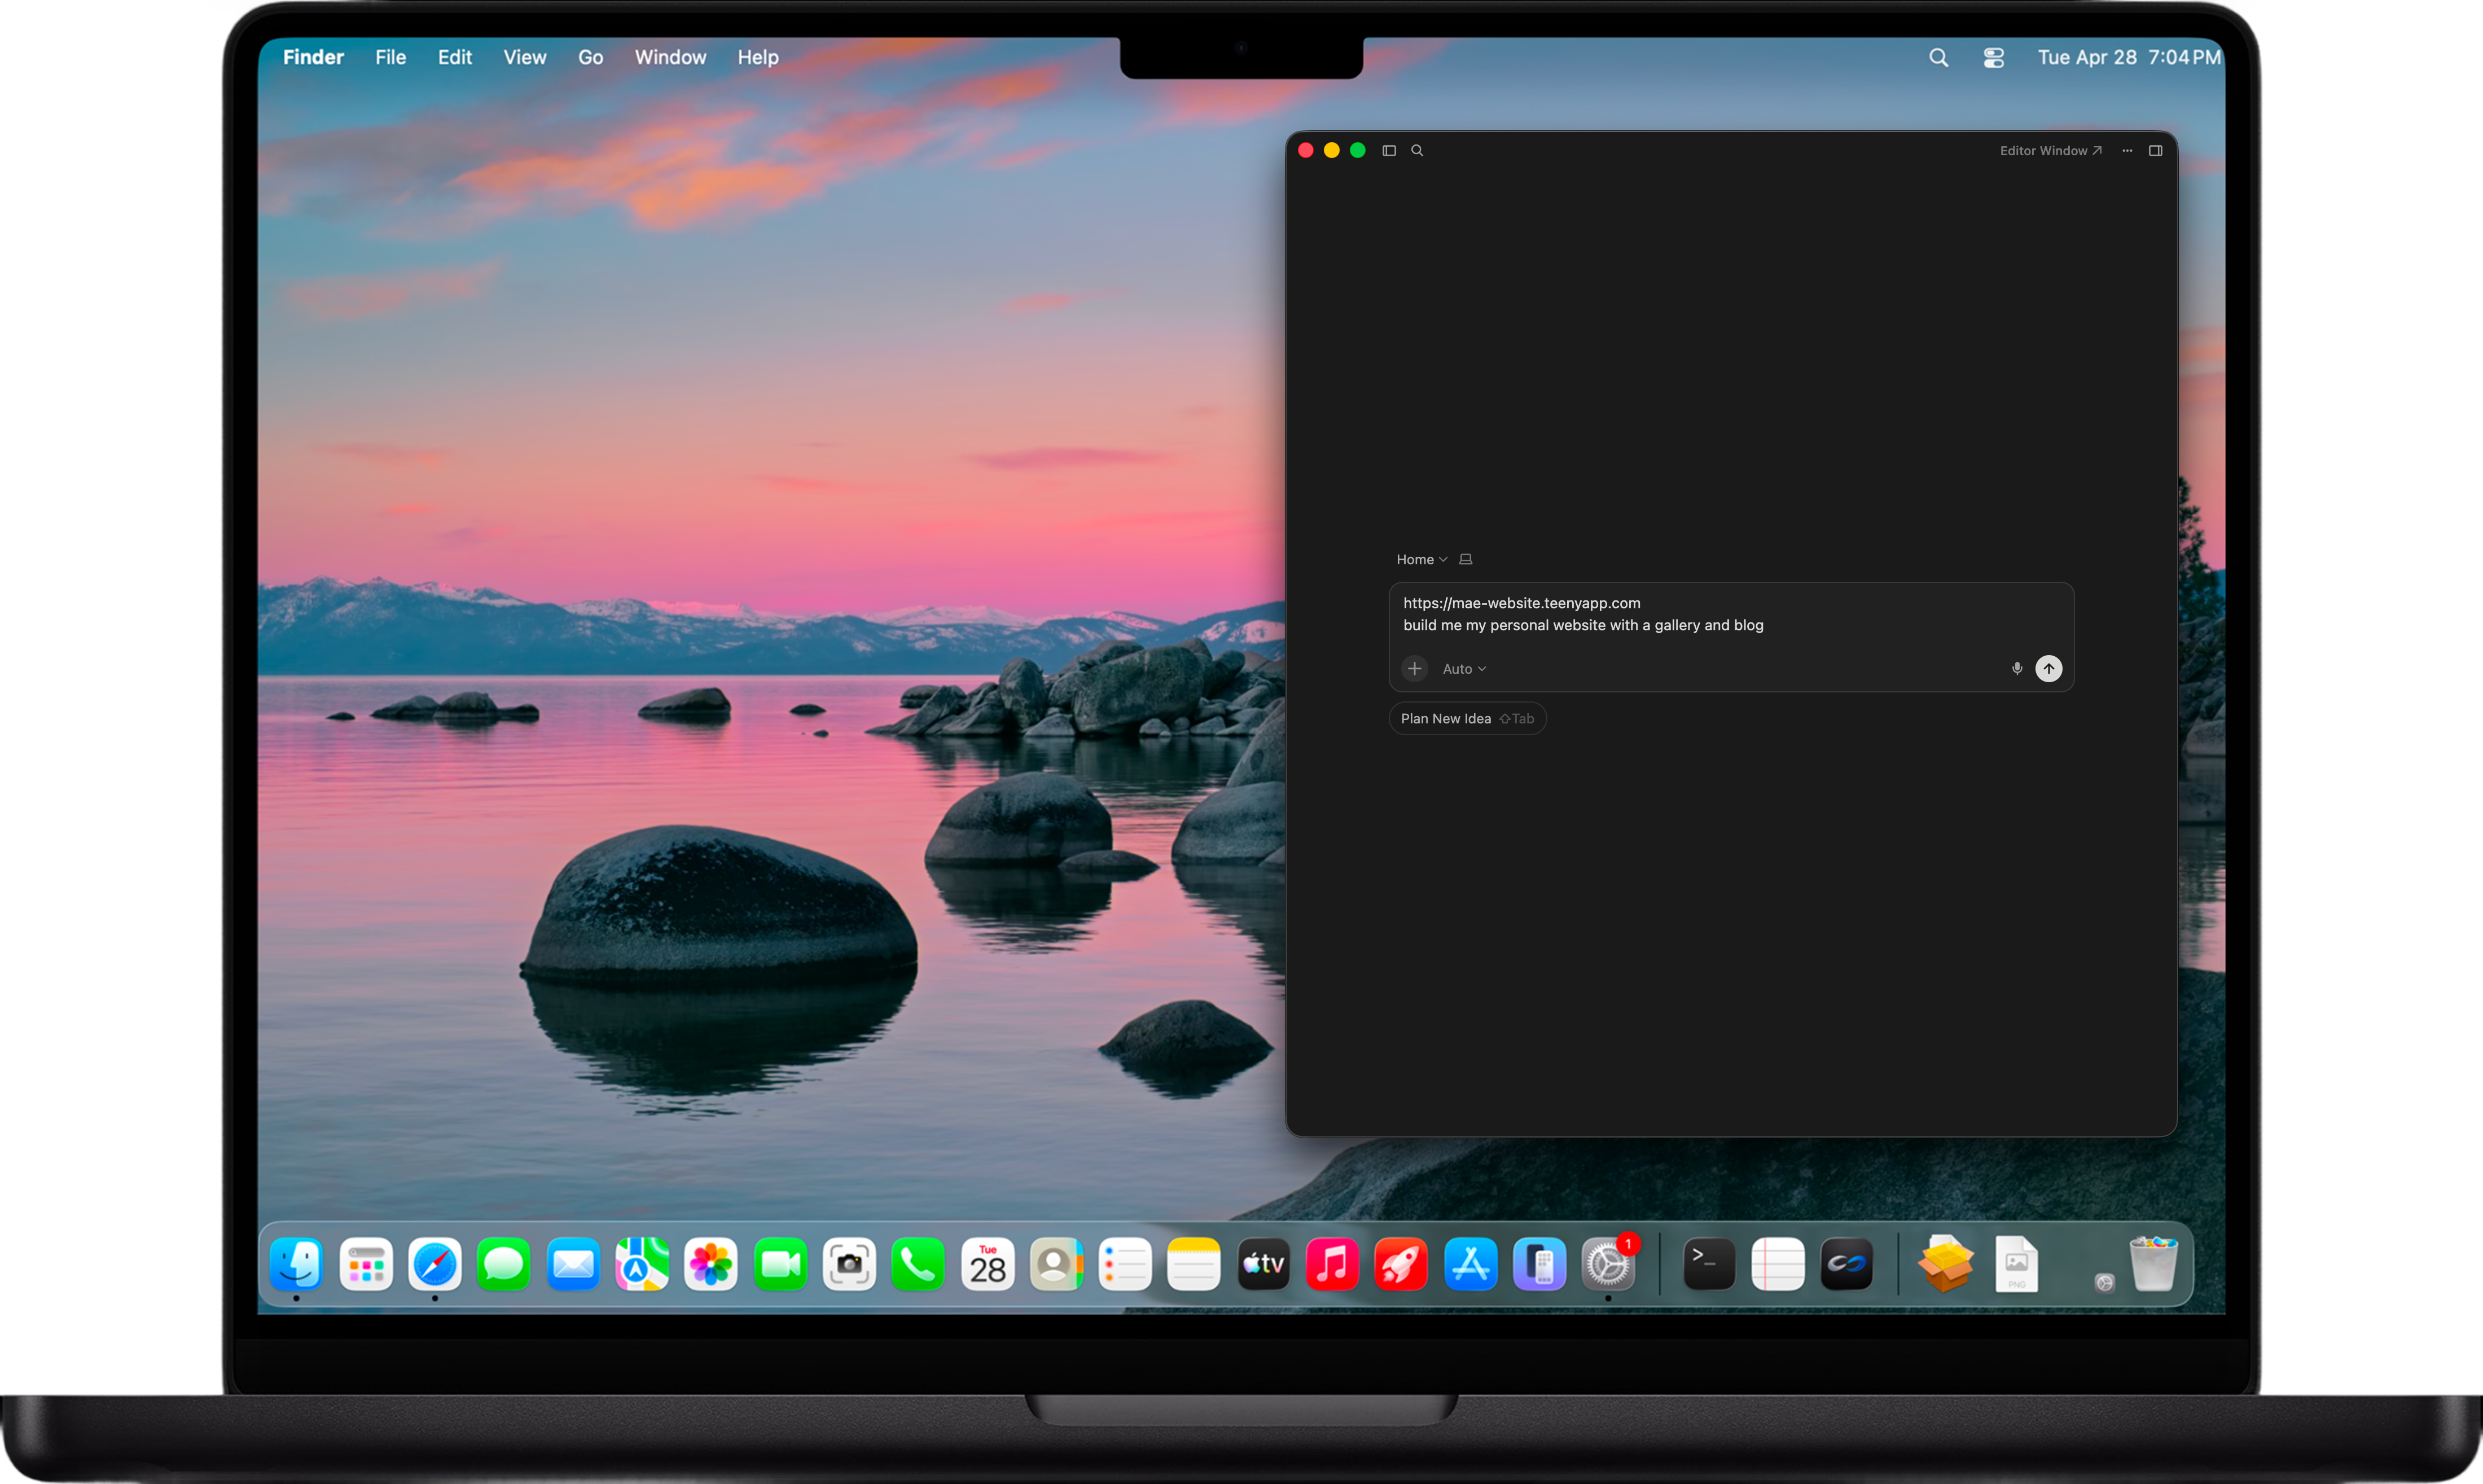This screenshot has height=1484, width=2483.
Task: Open System Settings from the dock
Action: 1608,1265
